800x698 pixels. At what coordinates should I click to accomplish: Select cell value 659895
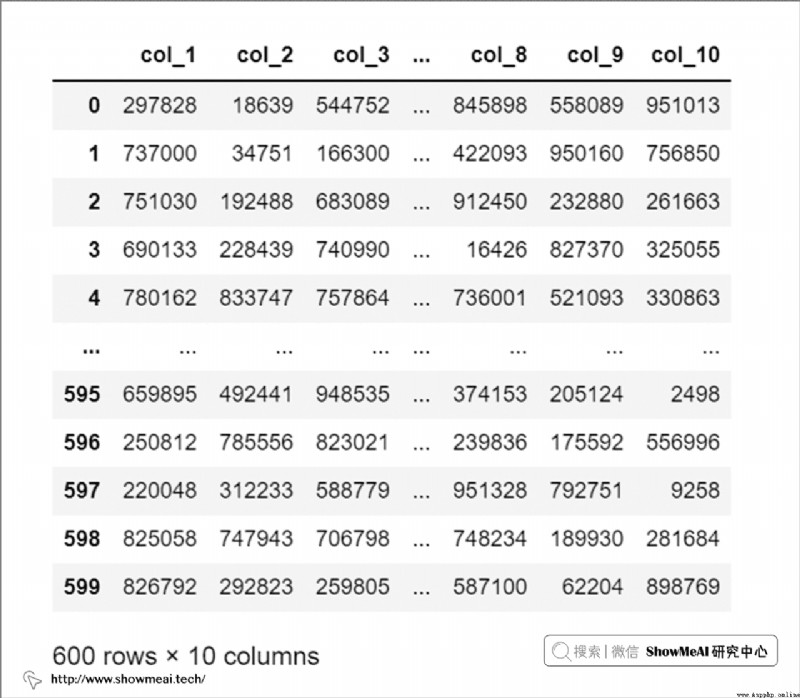click(x=160, y=394)
